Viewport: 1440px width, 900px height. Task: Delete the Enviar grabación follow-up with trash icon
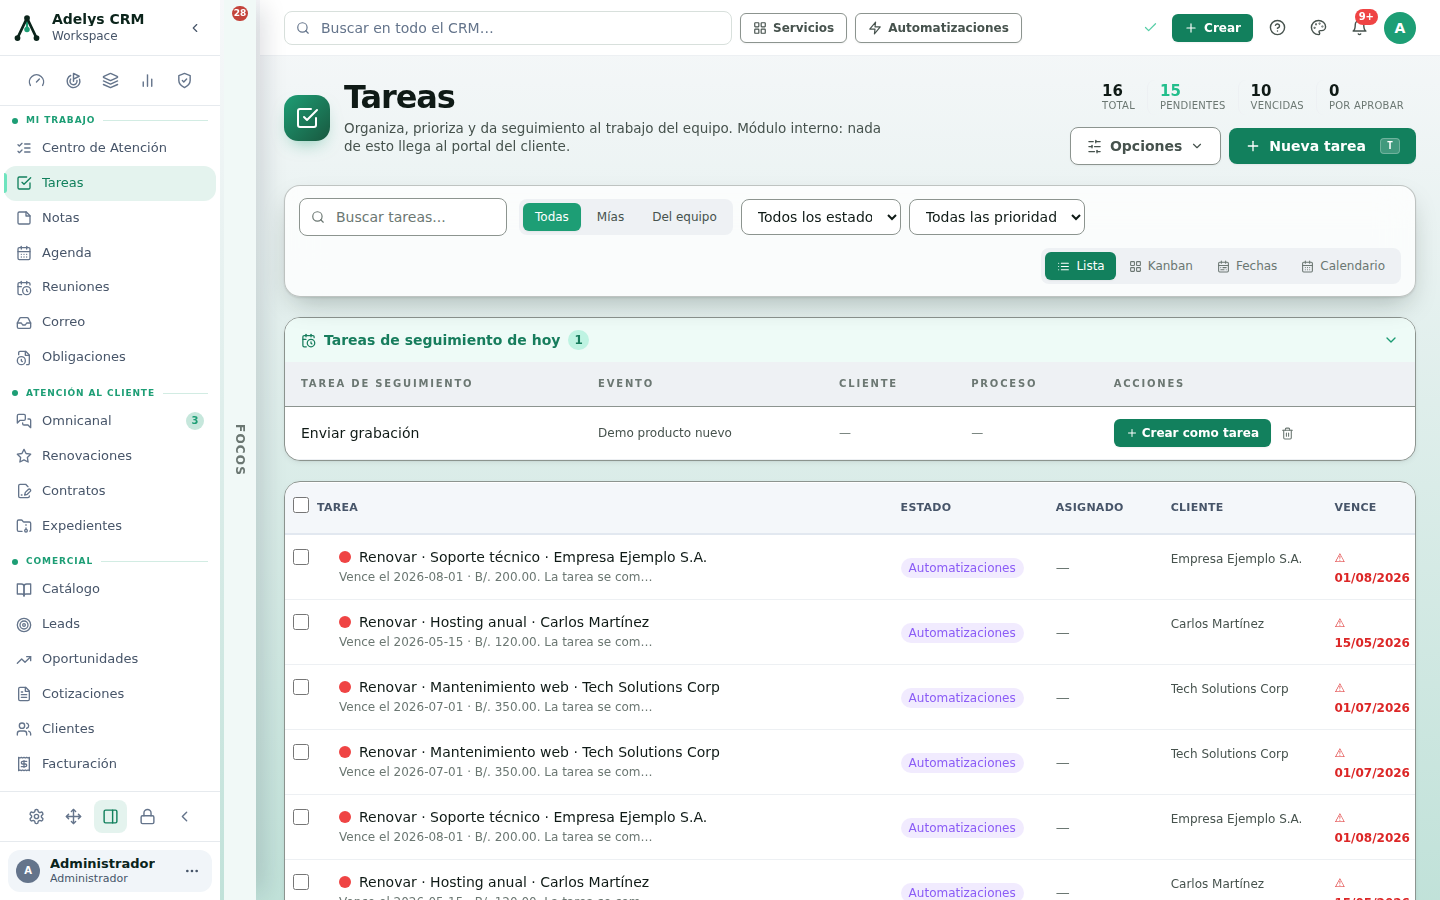[x=1288, y=433]
